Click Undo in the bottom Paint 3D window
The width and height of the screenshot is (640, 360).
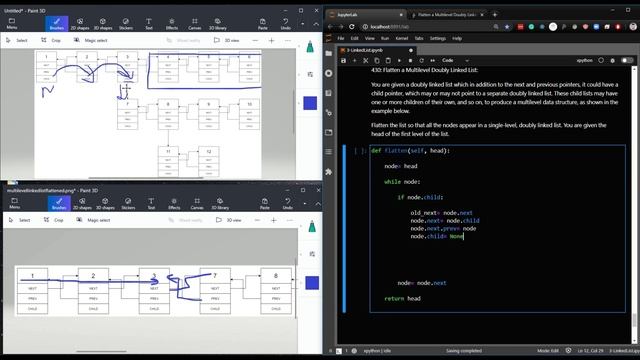(x=288, y=203)
